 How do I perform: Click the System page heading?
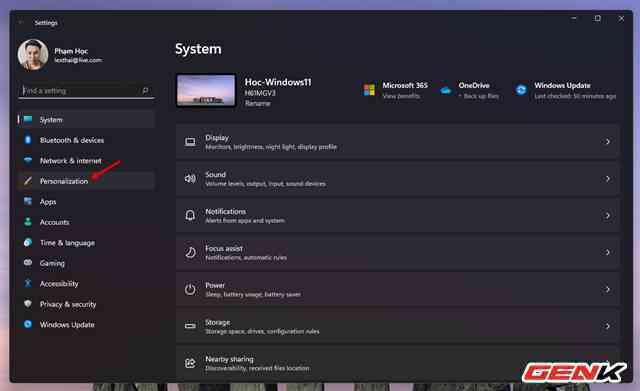click(x=198, y=49)
